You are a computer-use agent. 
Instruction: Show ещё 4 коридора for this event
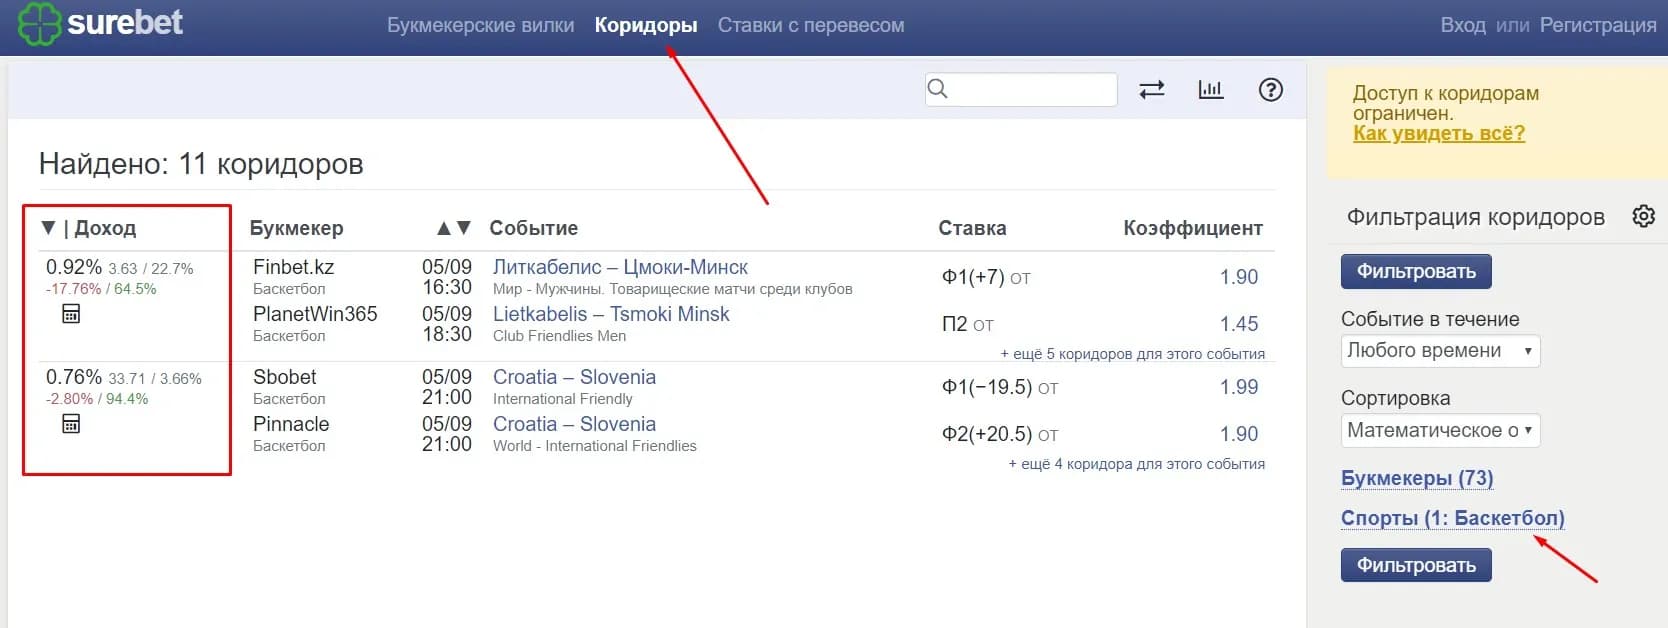tap(1137, 464)
